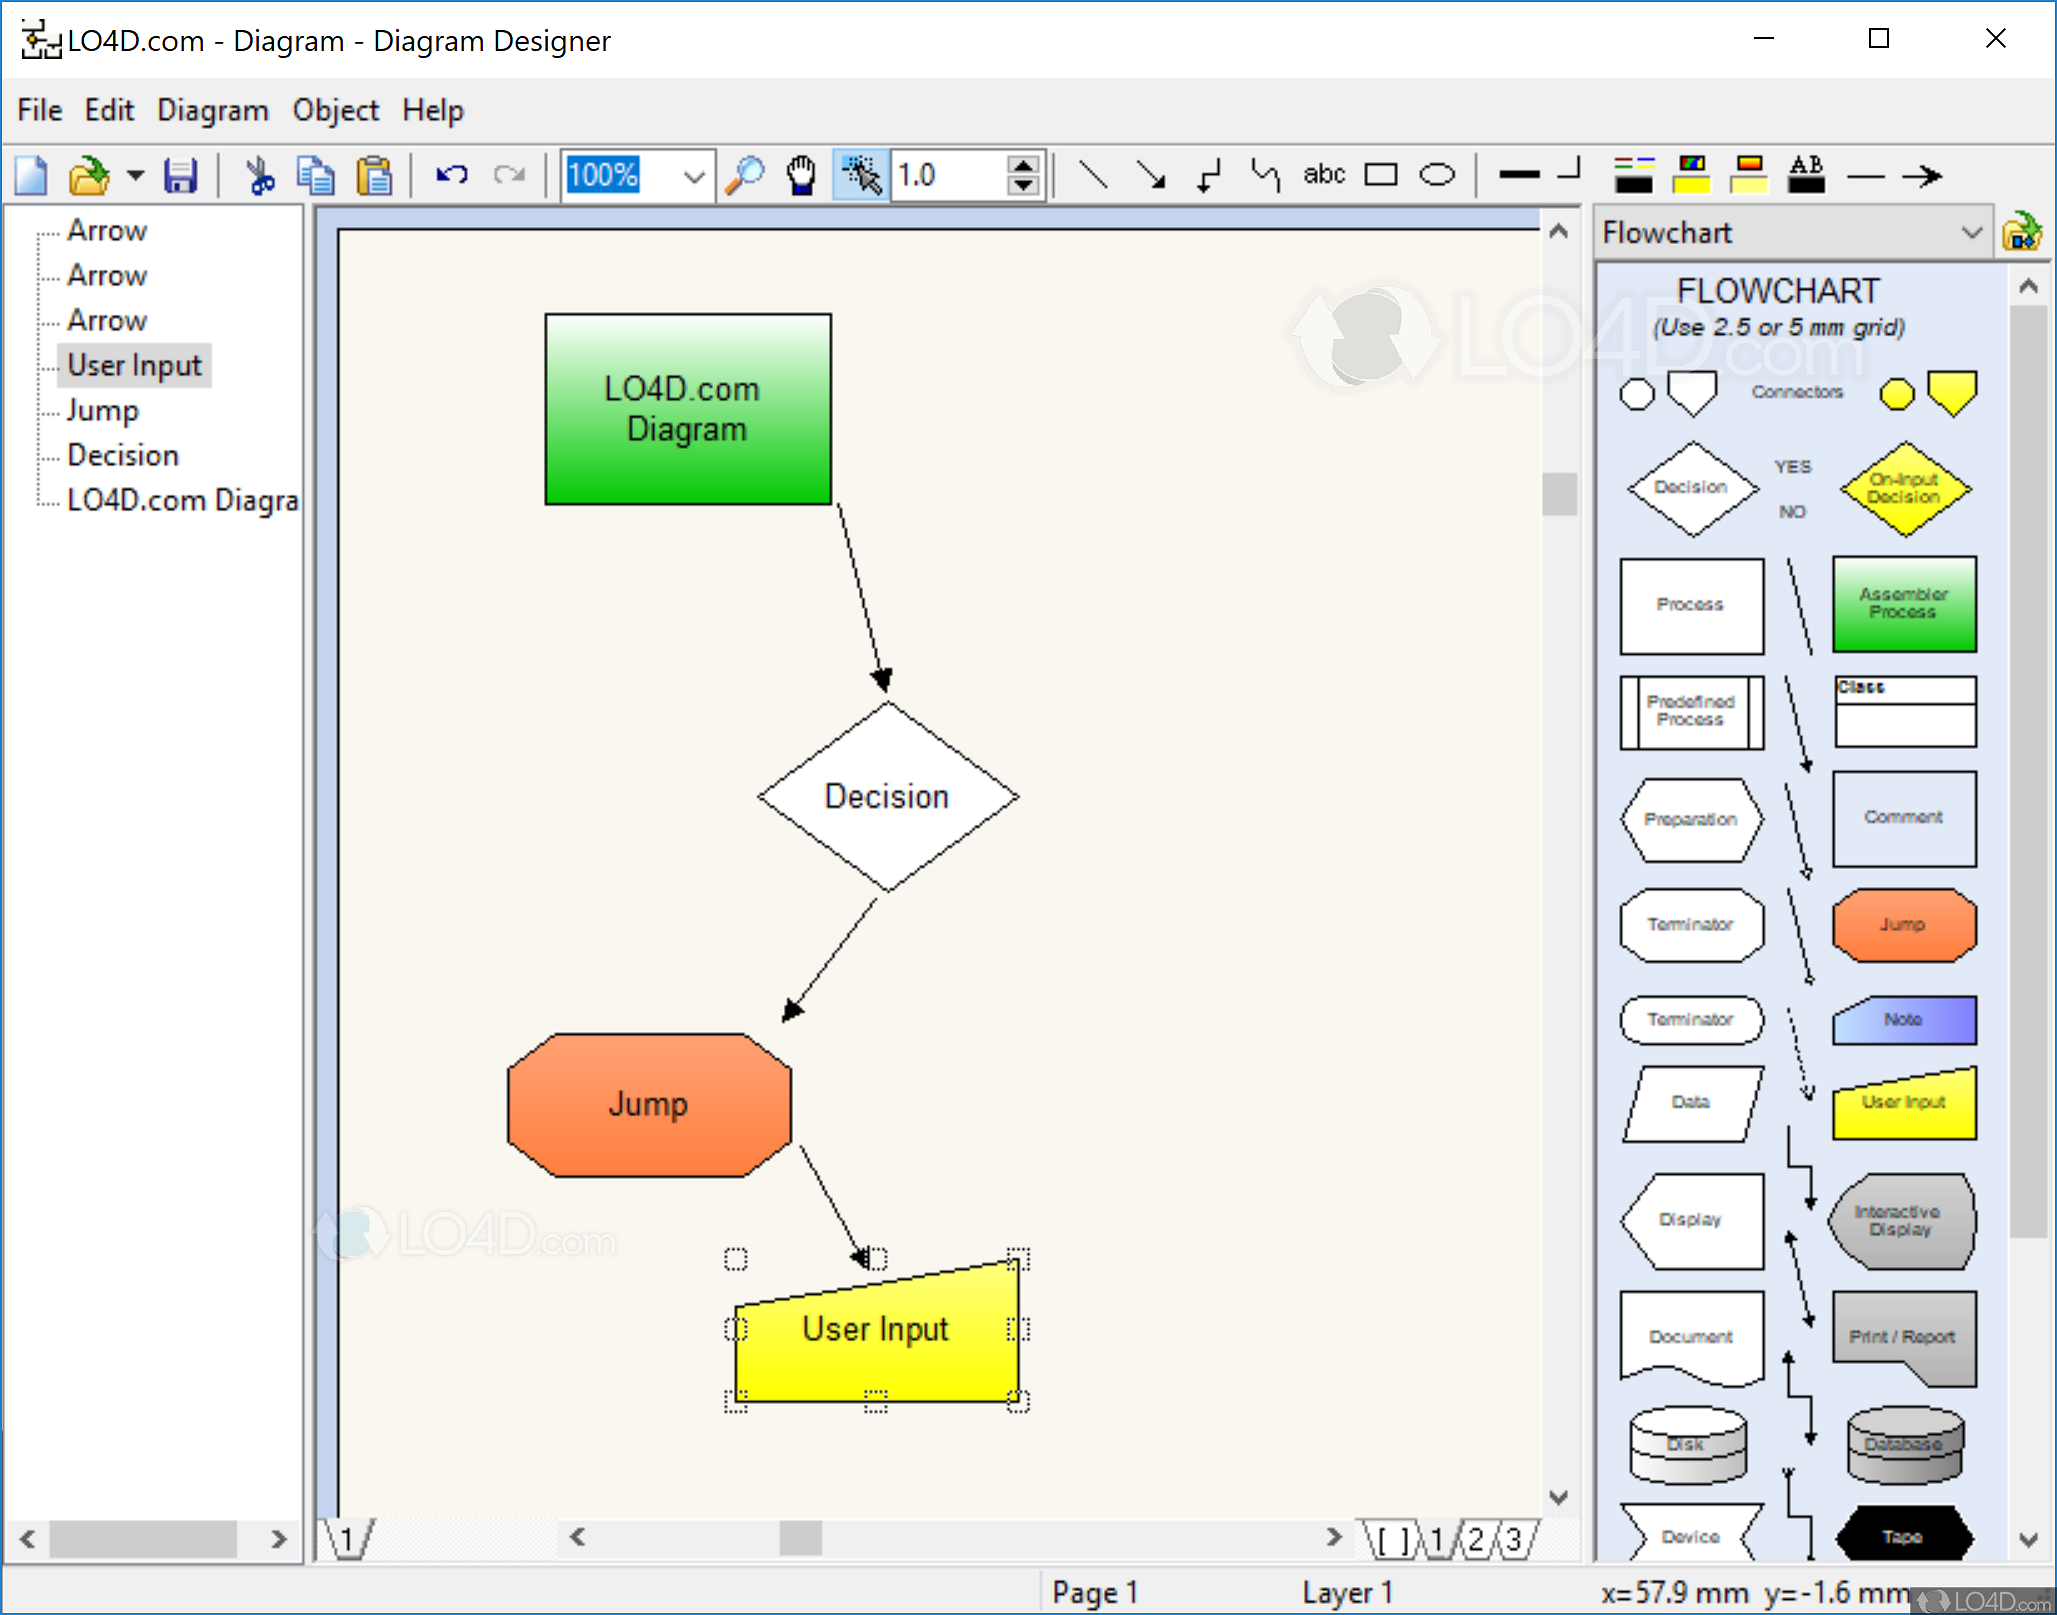Select User Input in the object tree
This screenshot has width=2057, height=1615.
tap(135, 366)
